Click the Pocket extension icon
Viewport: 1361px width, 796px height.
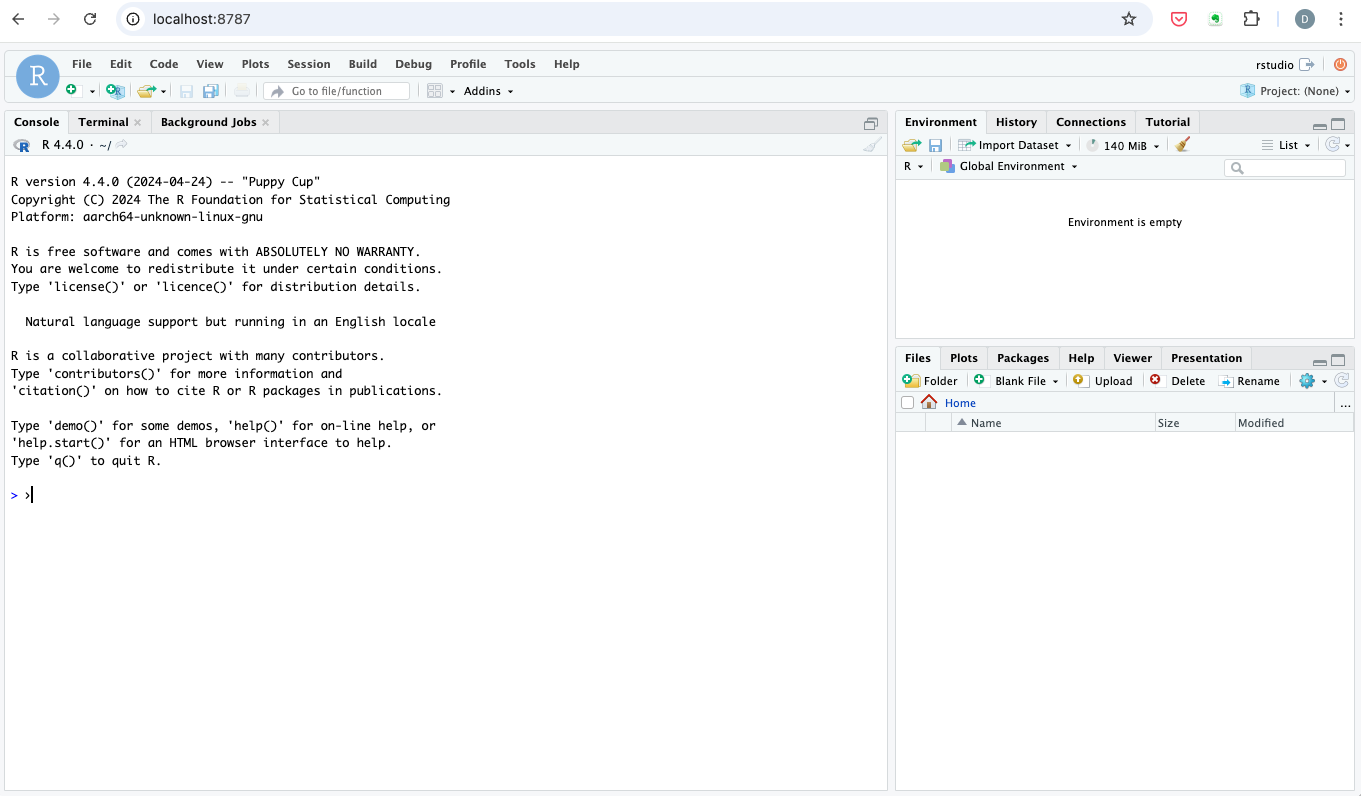click(1179, 19)
